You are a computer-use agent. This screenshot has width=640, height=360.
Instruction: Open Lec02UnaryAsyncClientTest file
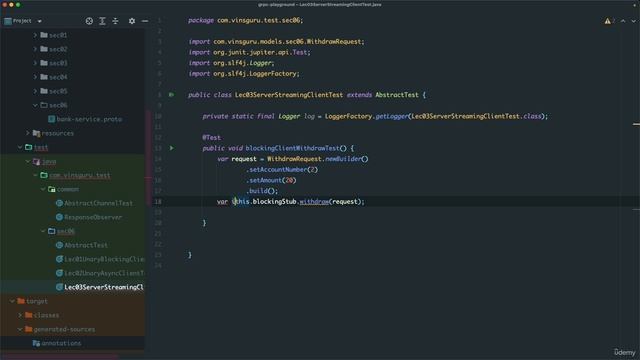point(100,273)
